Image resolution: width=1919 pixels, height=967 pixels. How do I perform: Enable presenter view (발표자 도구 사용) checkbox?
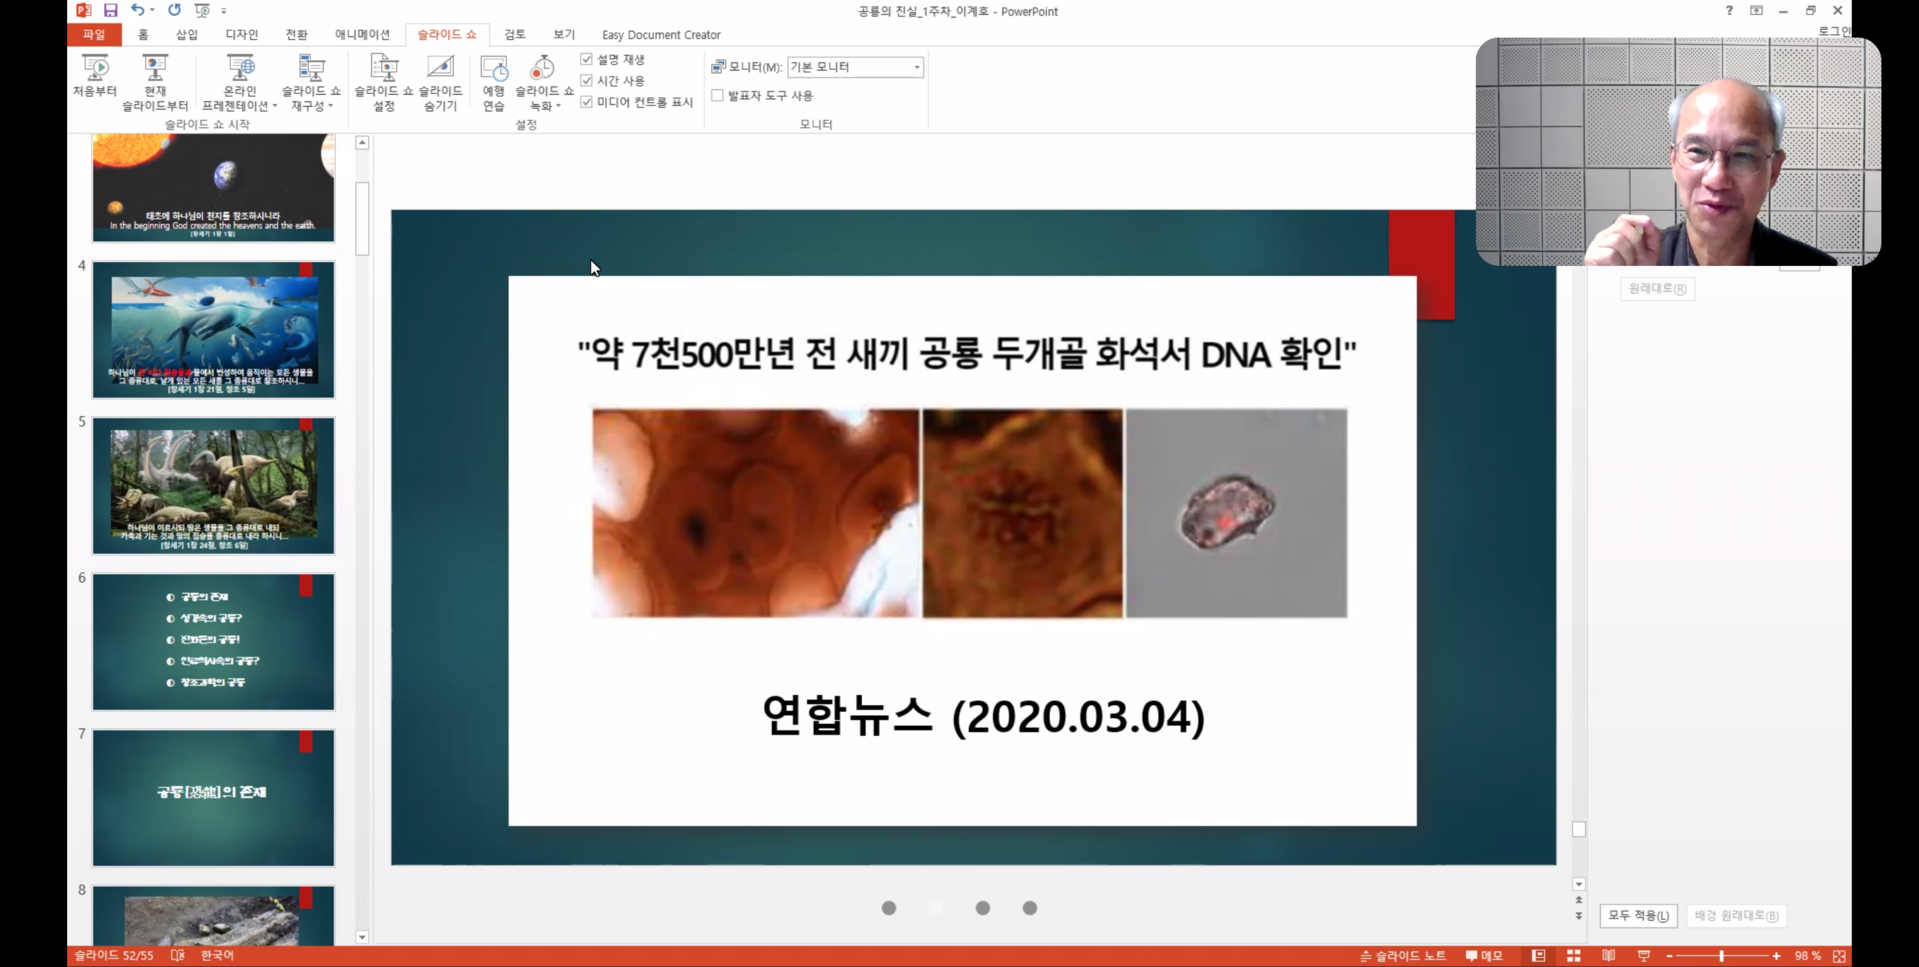717,95
